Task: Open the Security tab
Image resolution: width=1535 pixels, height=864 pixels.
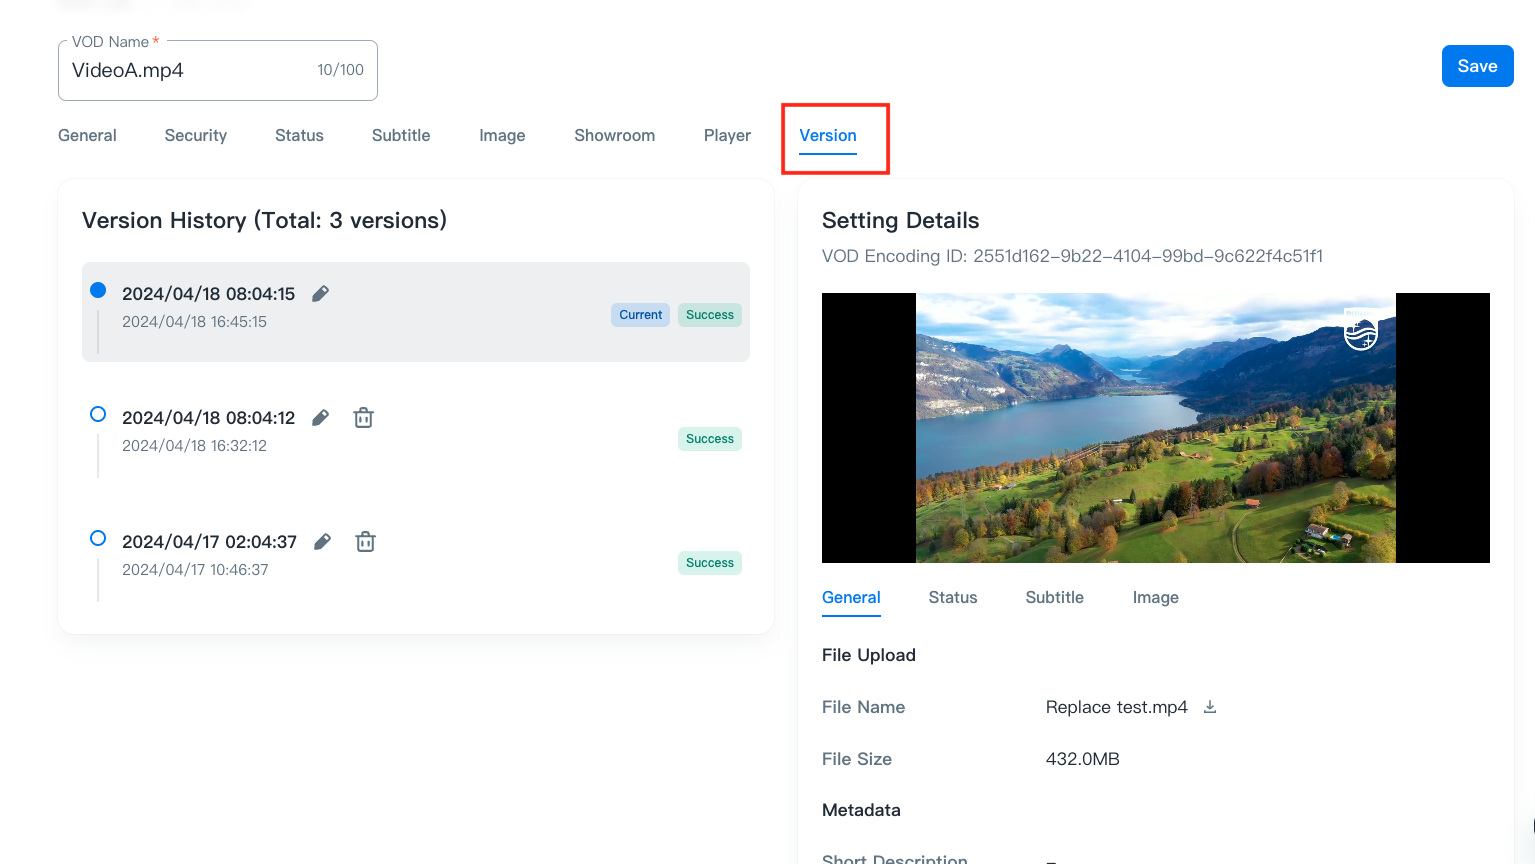Action: (x=195, y=135)
